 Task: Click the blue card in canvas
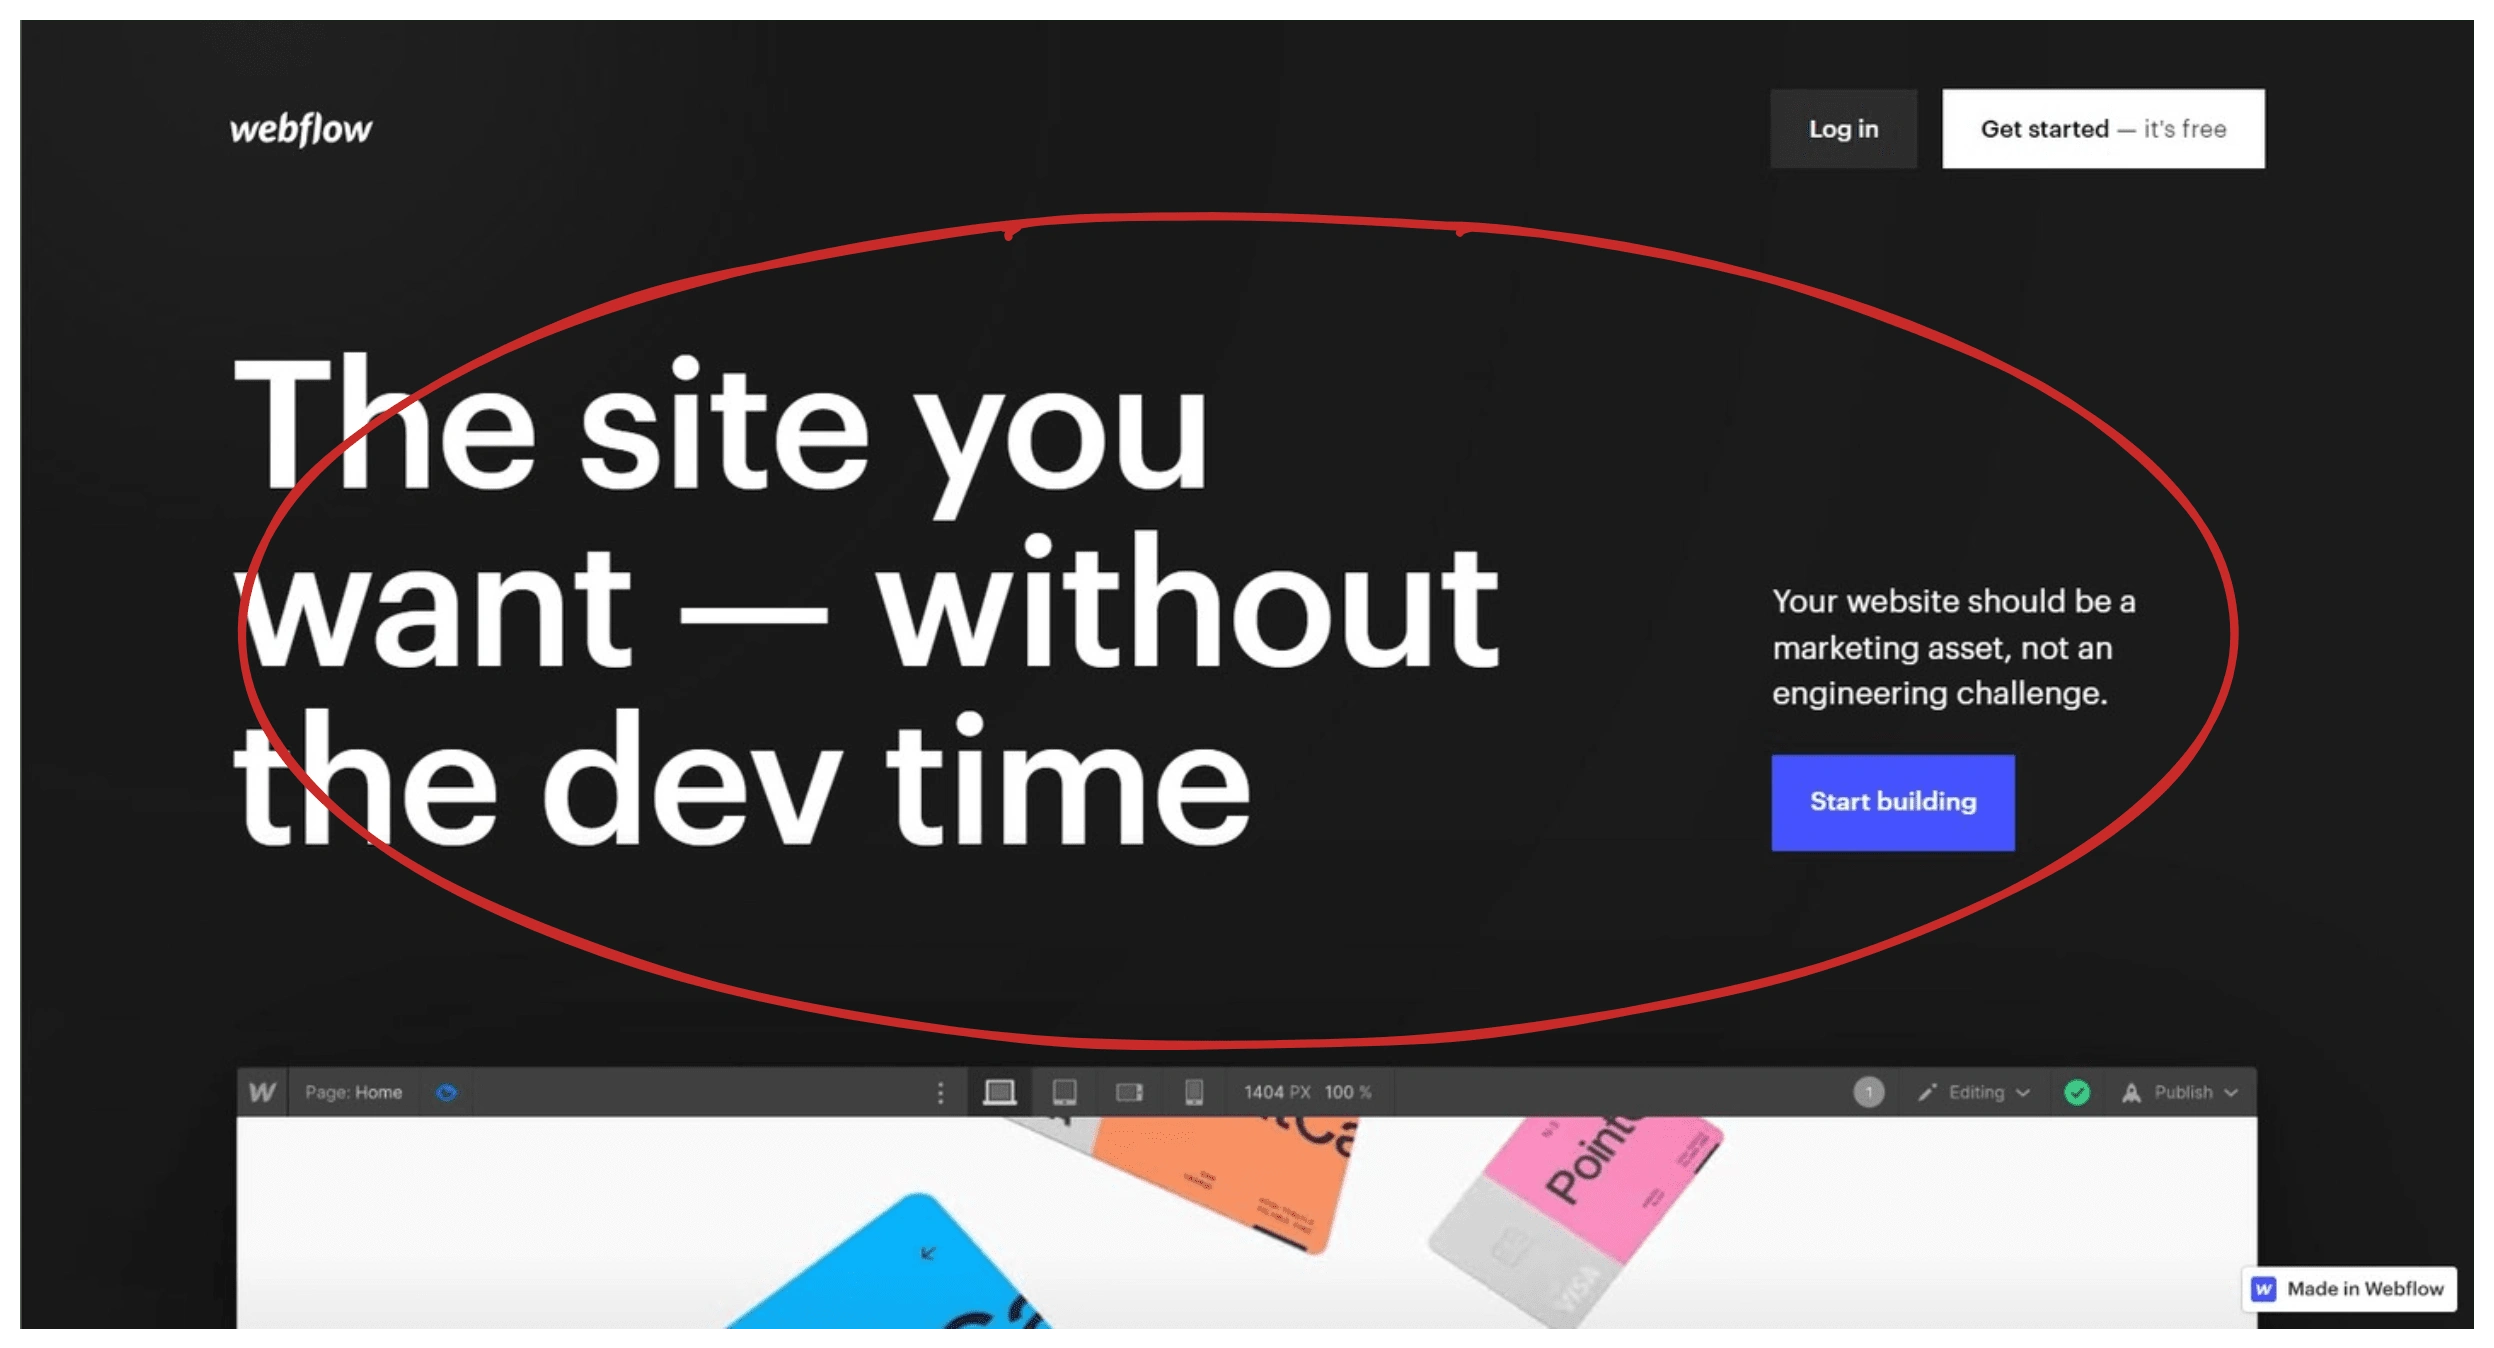[890, 1268]
